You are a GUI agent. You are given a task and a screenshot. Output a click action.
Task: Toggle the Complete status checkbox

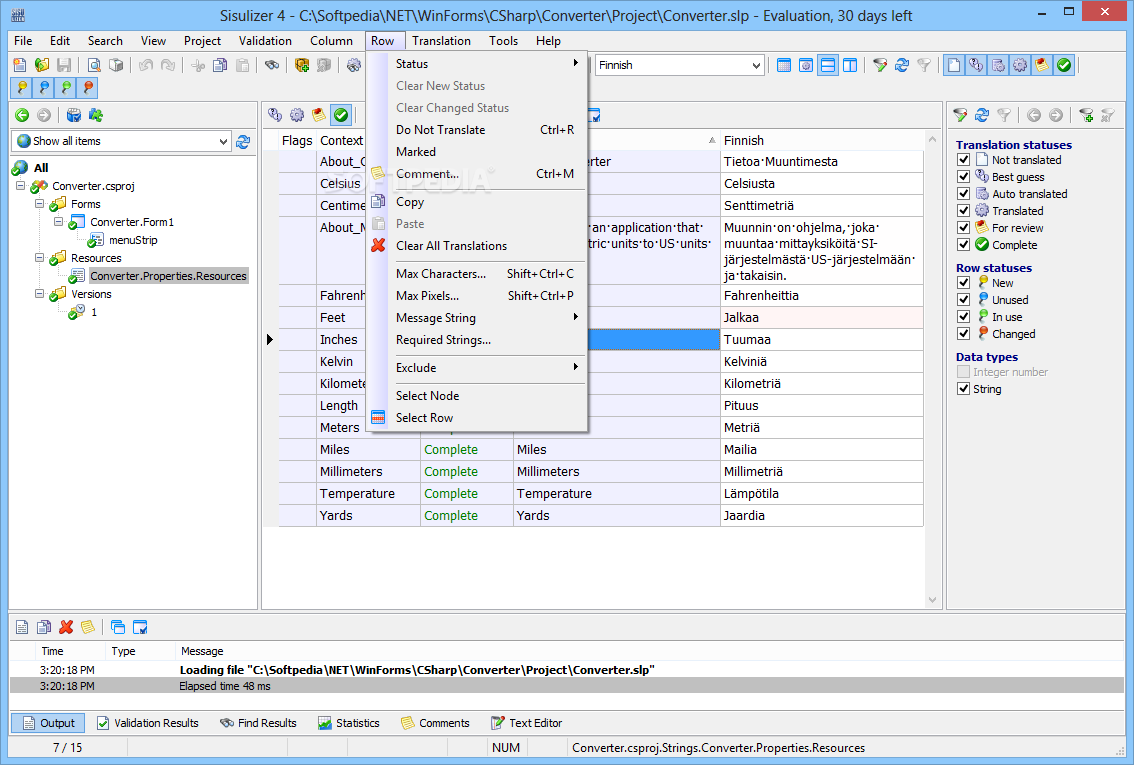tap(963, 245)
